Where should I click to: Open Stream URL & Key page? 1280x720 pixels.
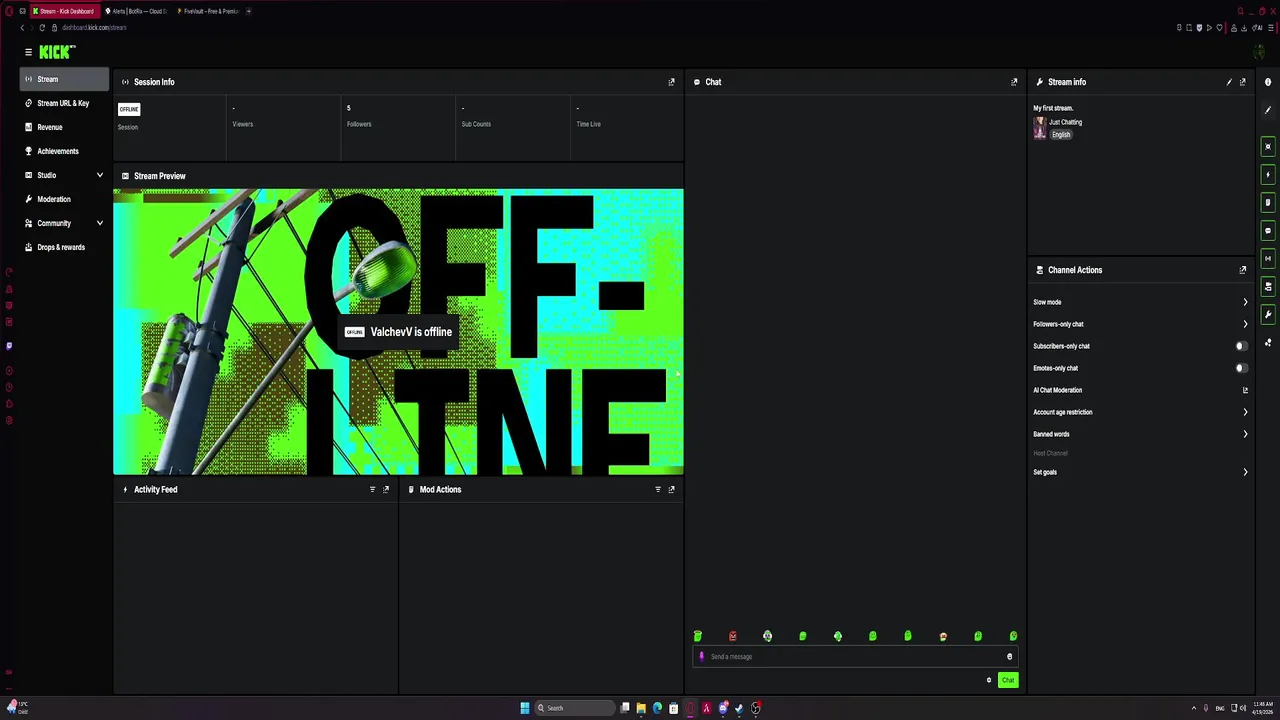(x=64, y=103)
